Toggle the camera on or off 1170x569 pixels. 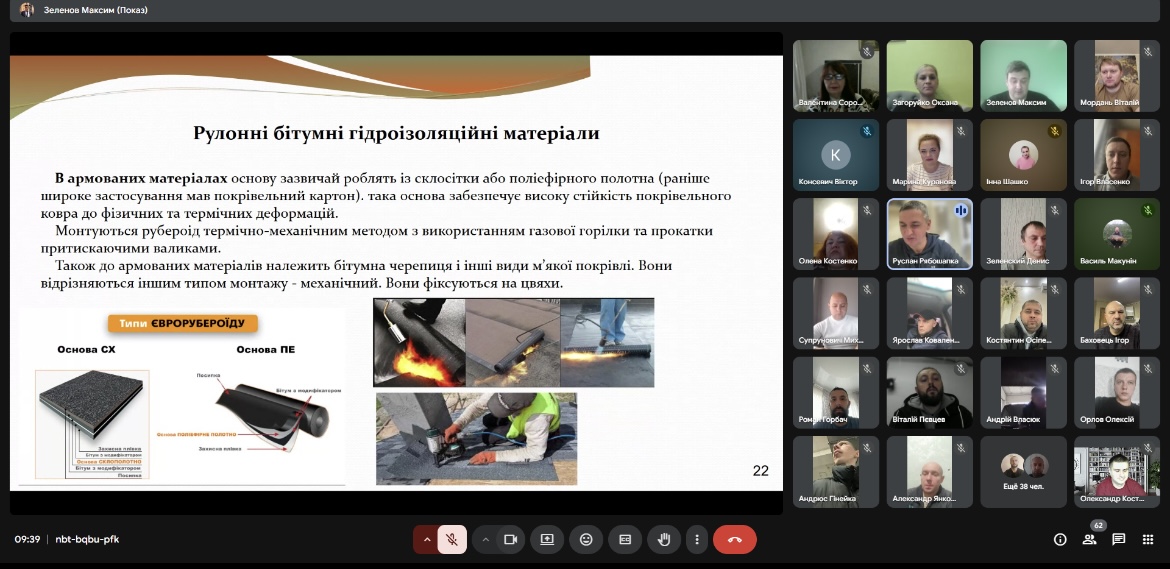[510, 540]
